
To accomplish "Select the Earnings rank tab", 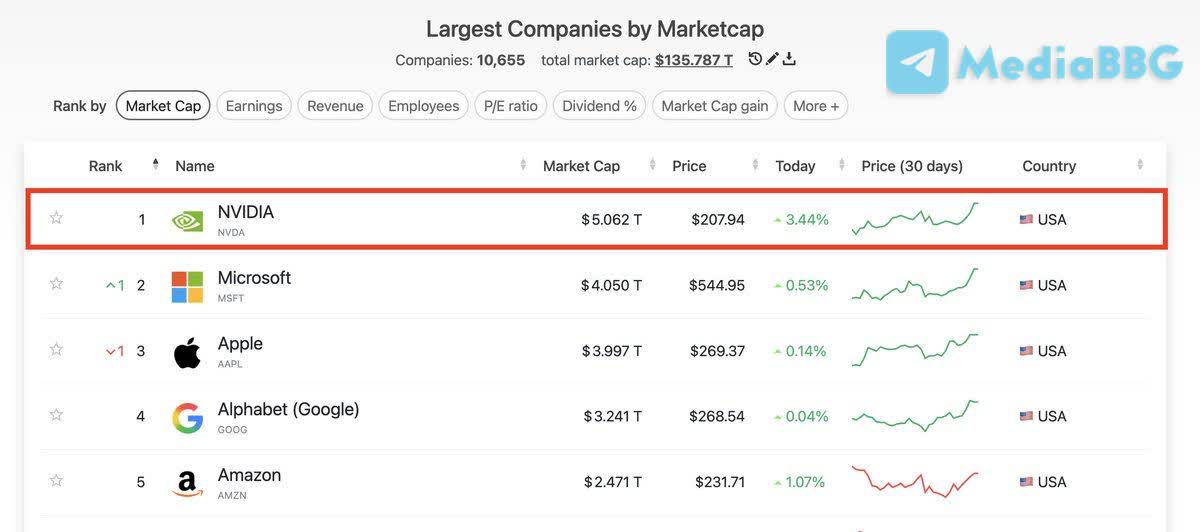I will (254, 106).
